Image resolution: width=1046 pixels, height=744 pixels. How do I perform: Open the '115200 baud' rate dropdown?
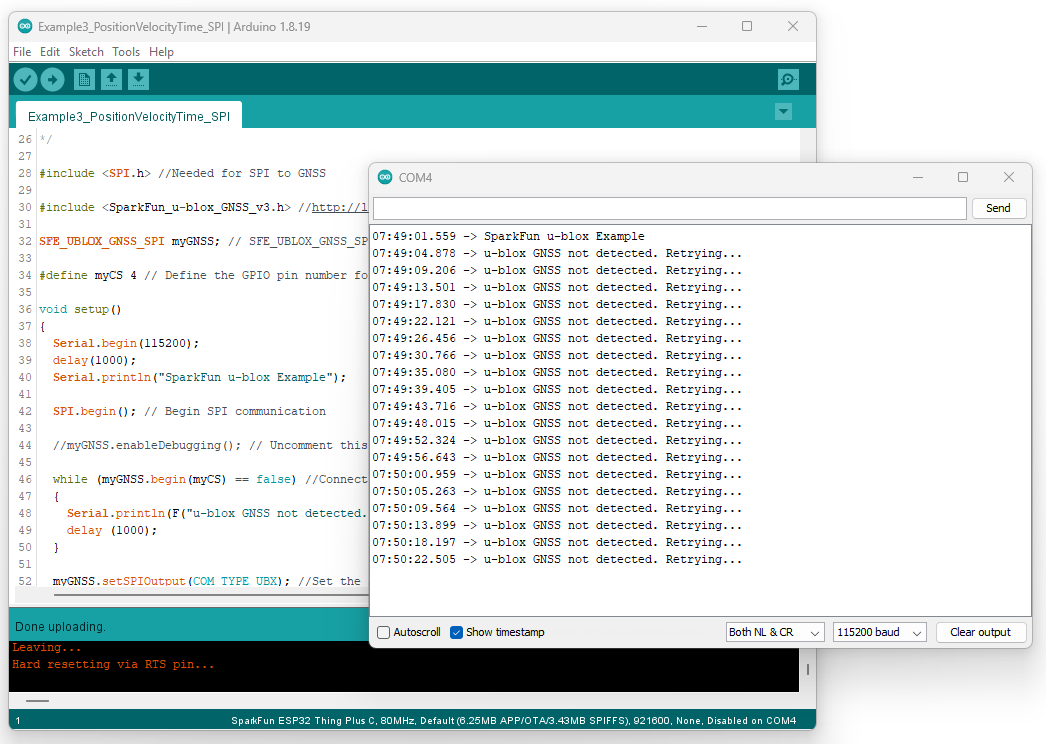pos(879,632)
